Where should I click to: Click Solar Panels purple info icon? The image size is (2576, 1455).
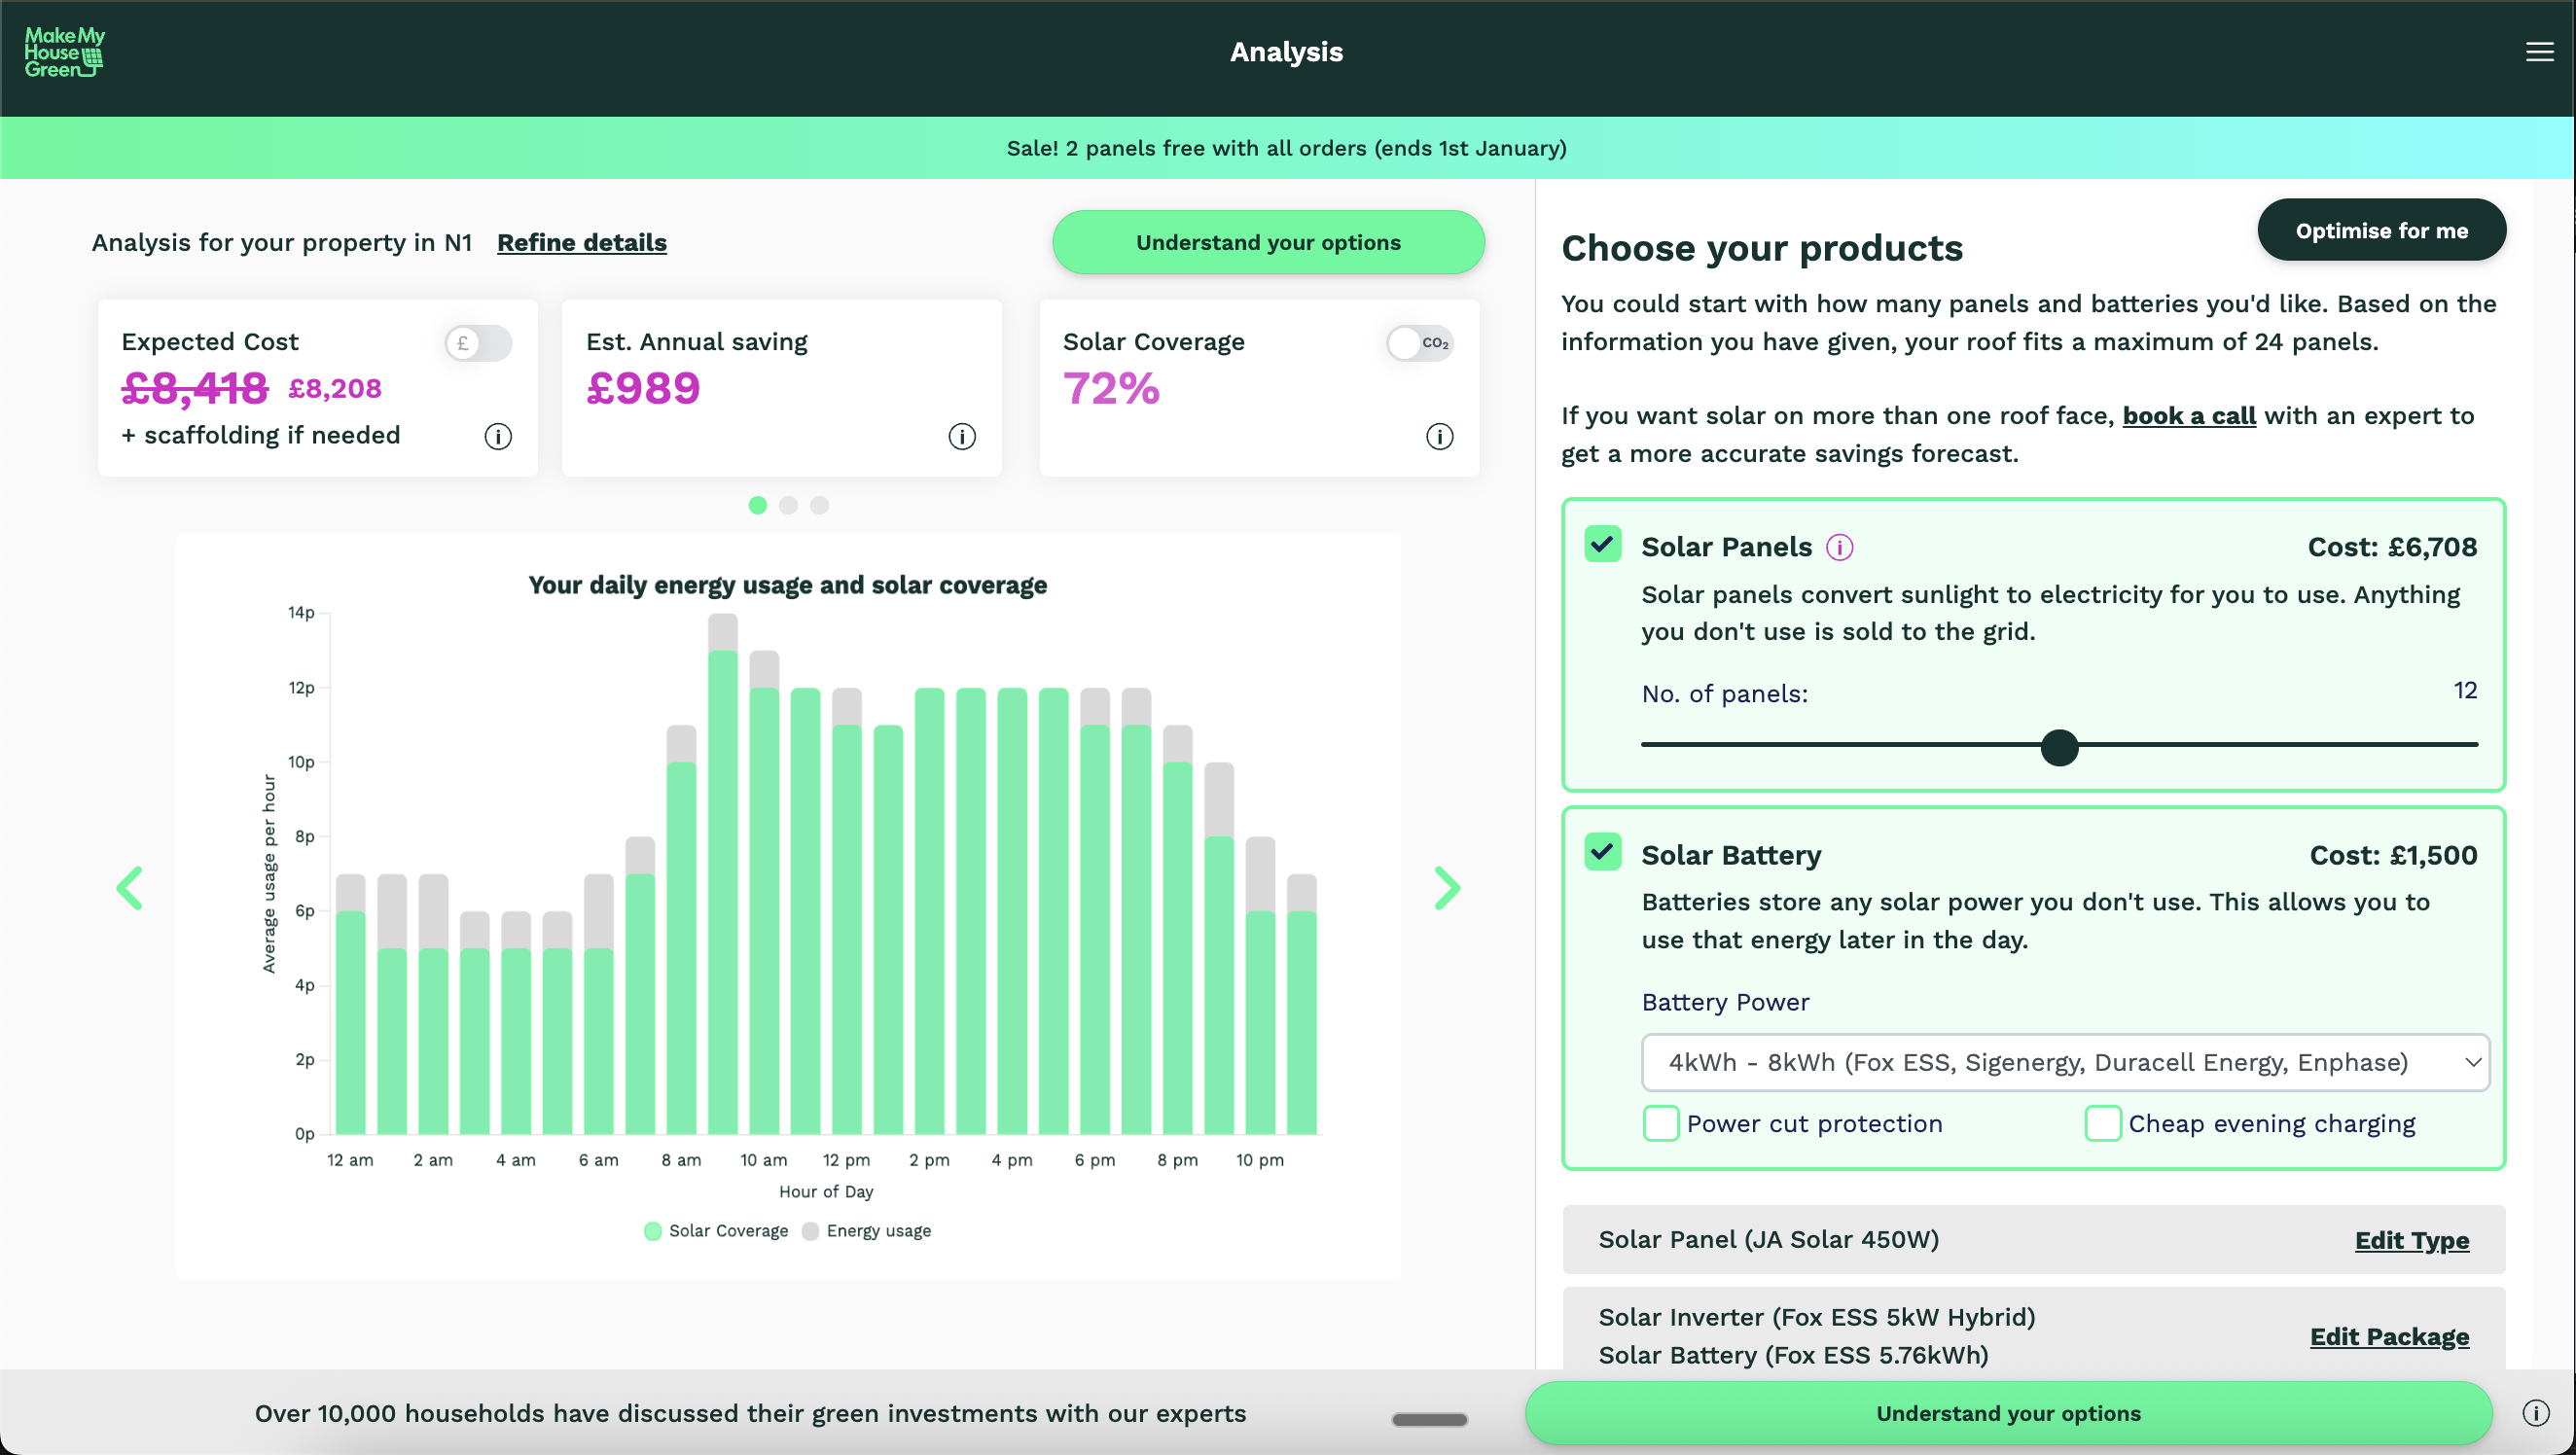(1838, 547)
